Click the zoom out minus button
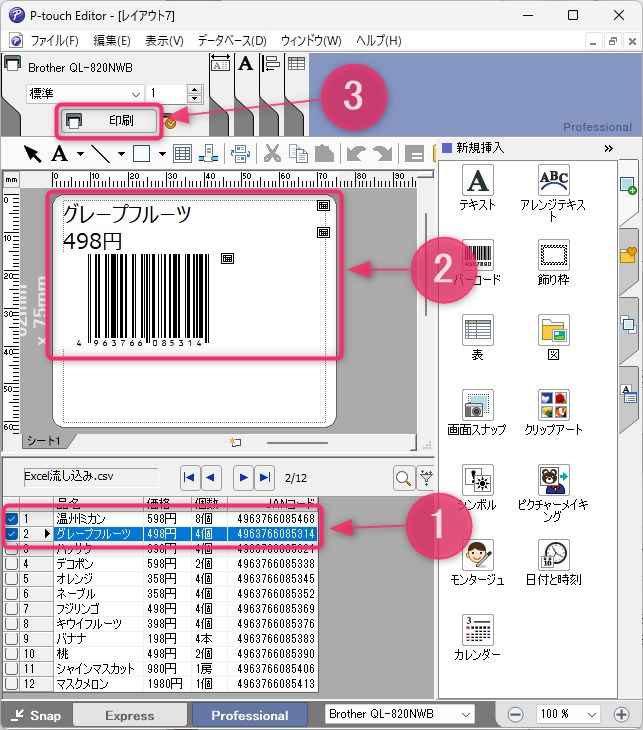Image resolution: width=643 pixels, height=730 pixels. tap(515, 714)
